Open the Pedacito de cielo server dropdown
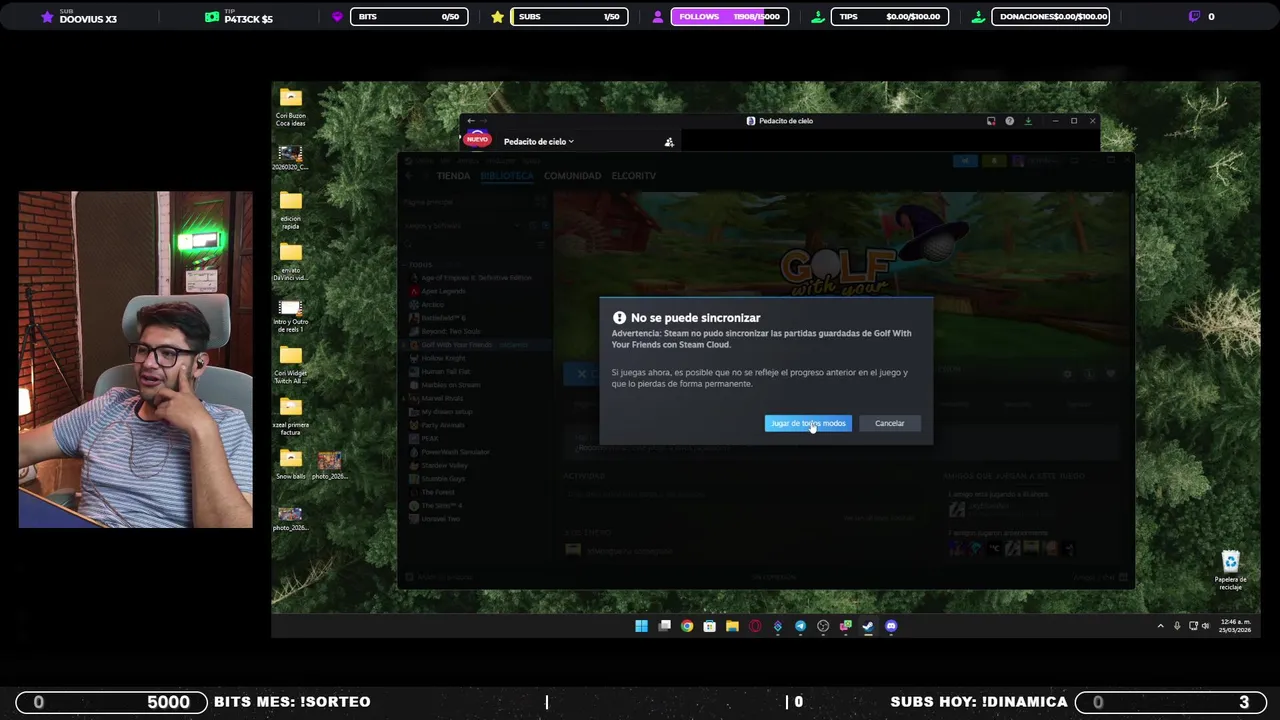1280x720 pixels. tap(538, 142)
